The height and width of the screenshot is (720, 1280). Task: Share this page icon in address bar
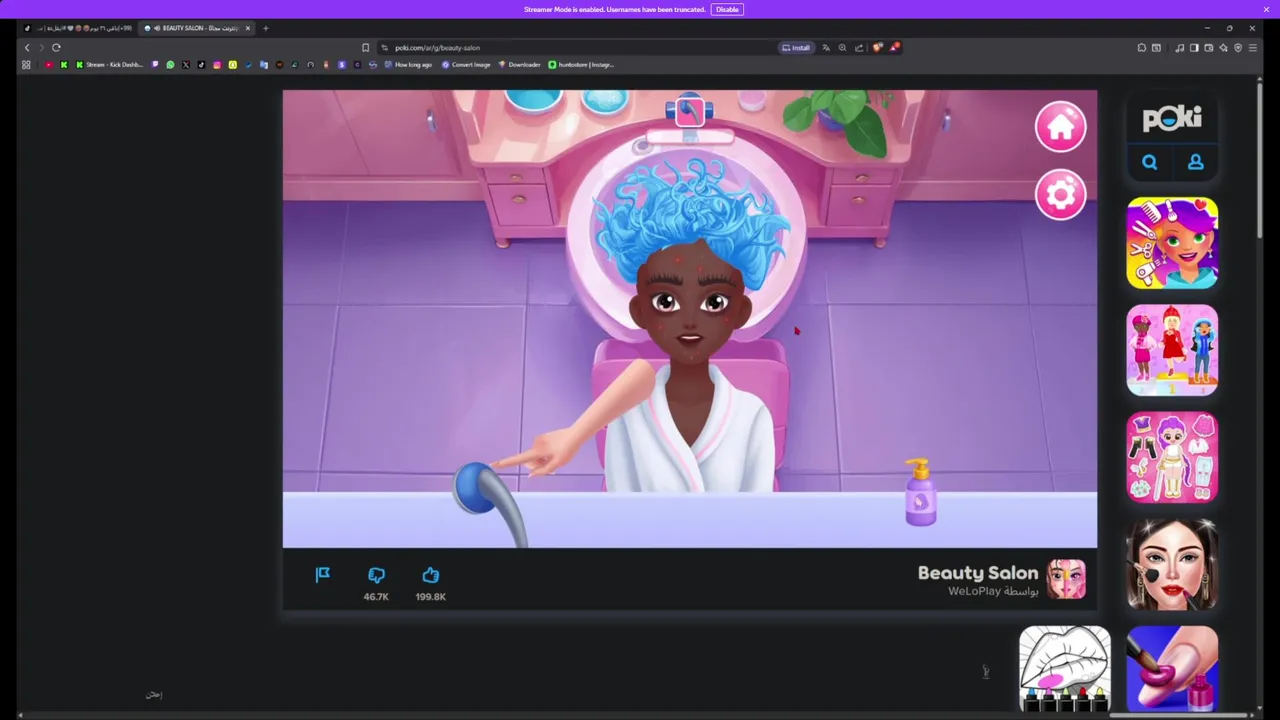859,47
